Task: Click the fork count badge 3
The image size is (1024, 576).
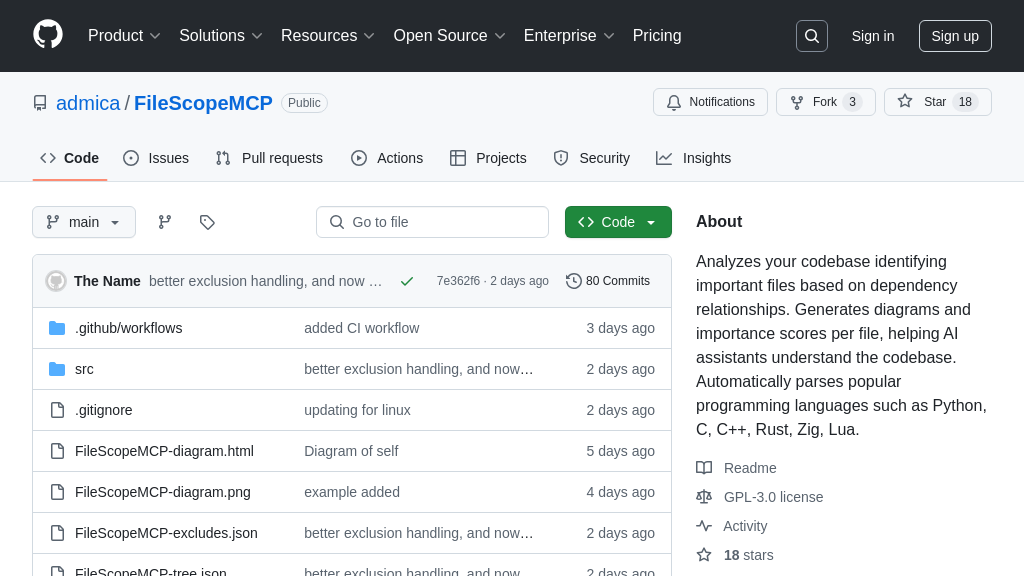Action: point(852,103)
